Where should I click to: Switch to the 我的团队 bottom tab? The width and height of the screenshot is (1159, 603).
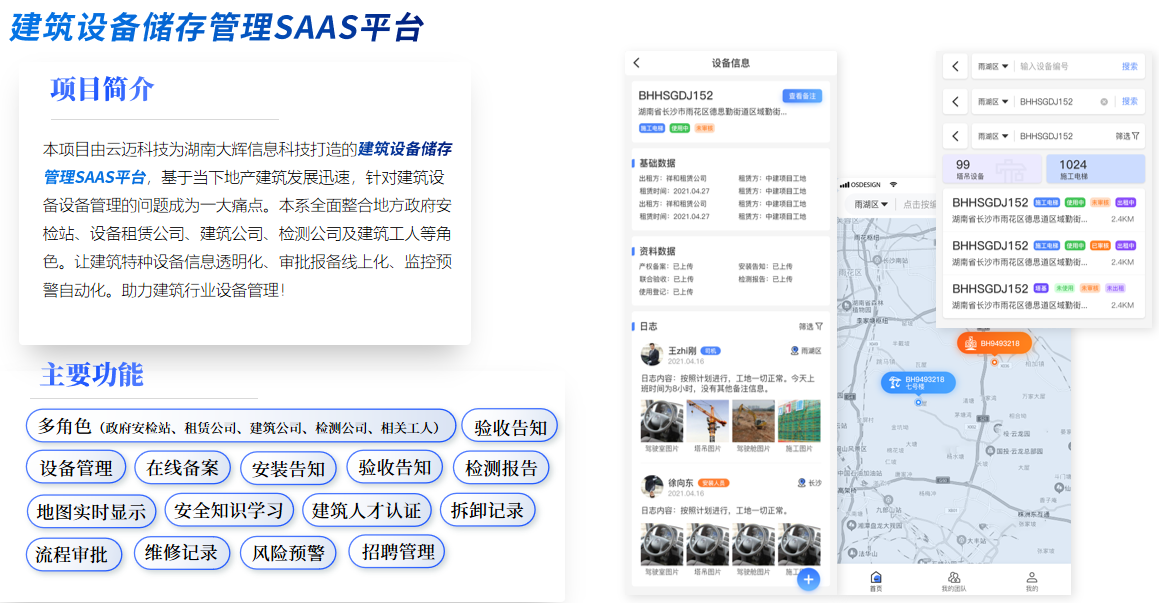[954, 582]
